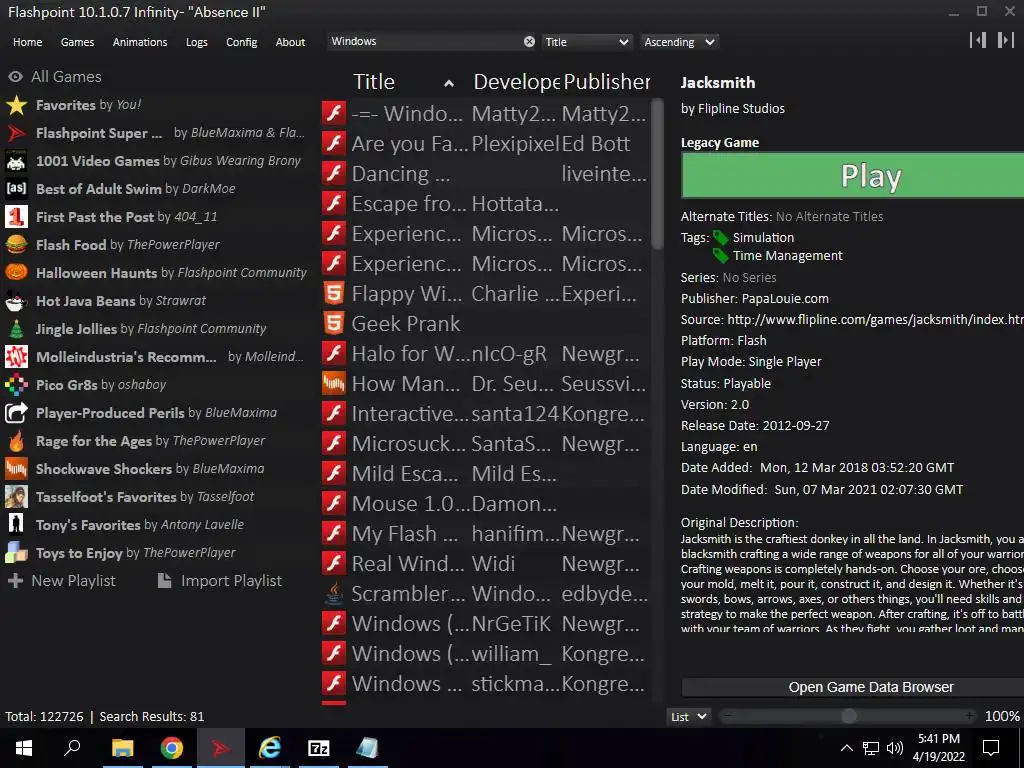The width and height of the screenshot is (1024, 768).
Task: Click the Toys to Enjoy blocks icon
Action: pos(16,553)
